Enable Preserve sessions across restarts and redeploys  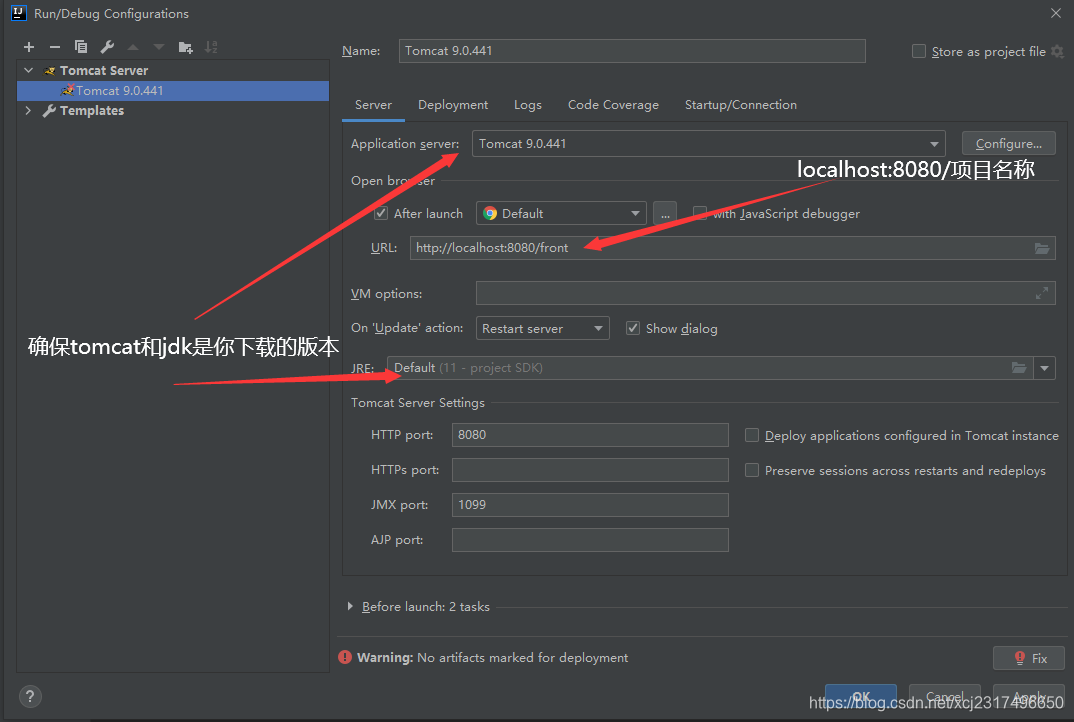click(x=752, y=470)
